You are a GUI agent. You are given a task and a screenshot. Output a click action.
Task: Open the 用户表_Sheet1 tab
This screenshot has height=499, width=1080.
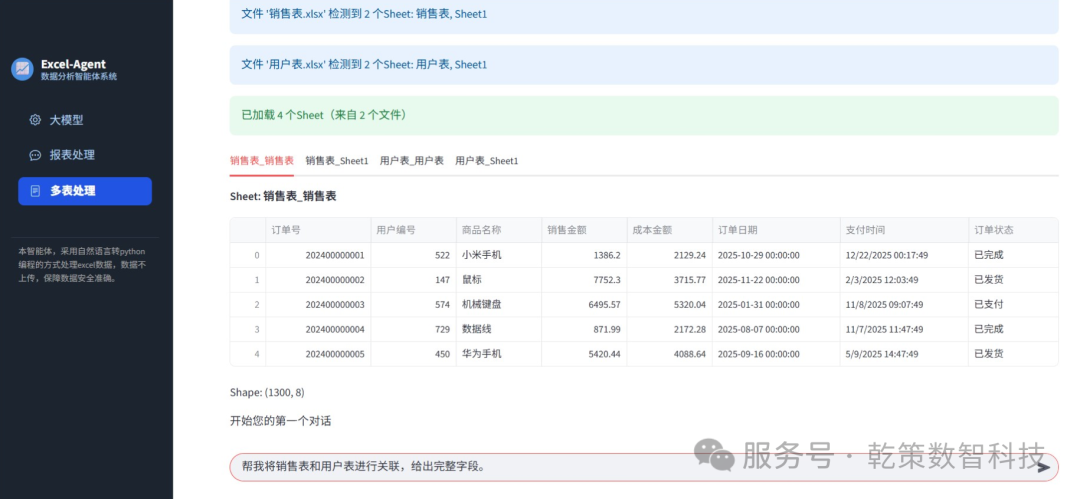pos(486,160)
